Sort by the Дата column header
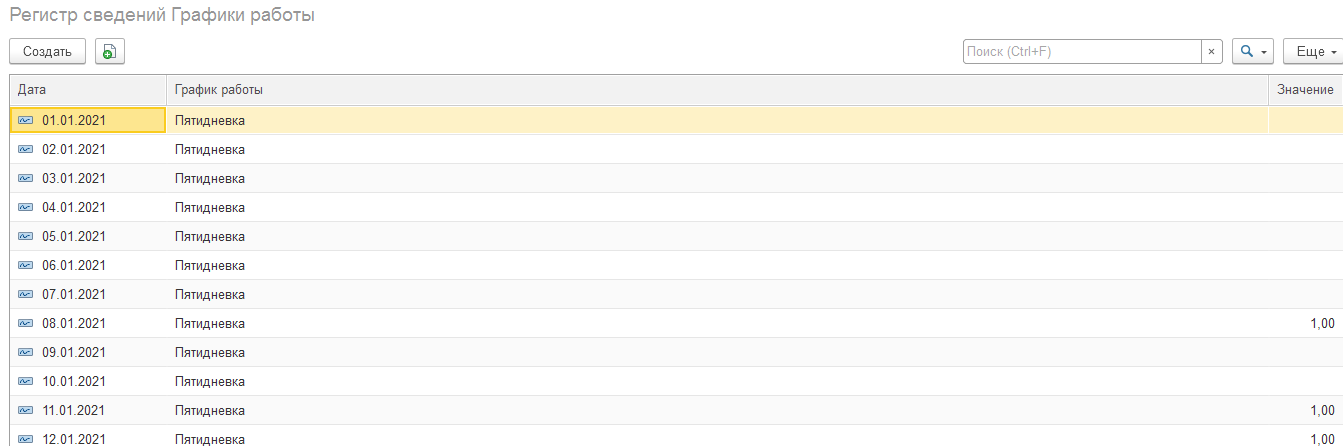Screen dimensions: 1343x446 (x=87, y=90)
